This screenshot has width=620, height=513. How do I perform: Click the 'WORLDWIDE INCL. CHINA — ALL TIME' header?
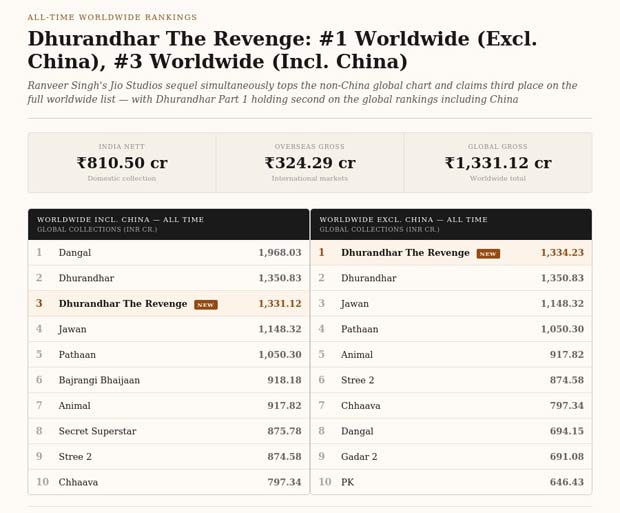121,220
